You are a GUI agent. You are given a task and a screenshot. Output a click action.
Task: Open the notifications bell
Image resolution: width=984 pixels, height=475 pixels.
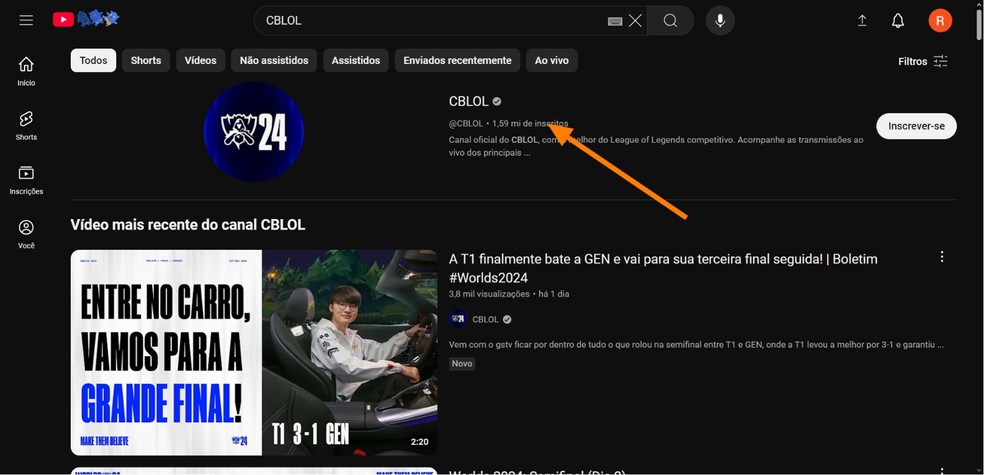point(898,21)
